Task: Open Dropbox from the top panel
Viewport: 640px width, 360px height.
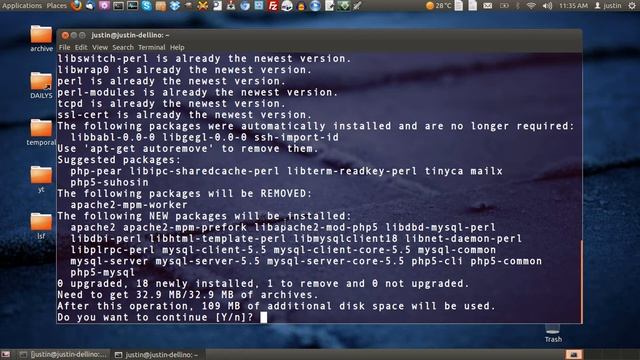Action: pyautogui.click(x=175, y=6)
